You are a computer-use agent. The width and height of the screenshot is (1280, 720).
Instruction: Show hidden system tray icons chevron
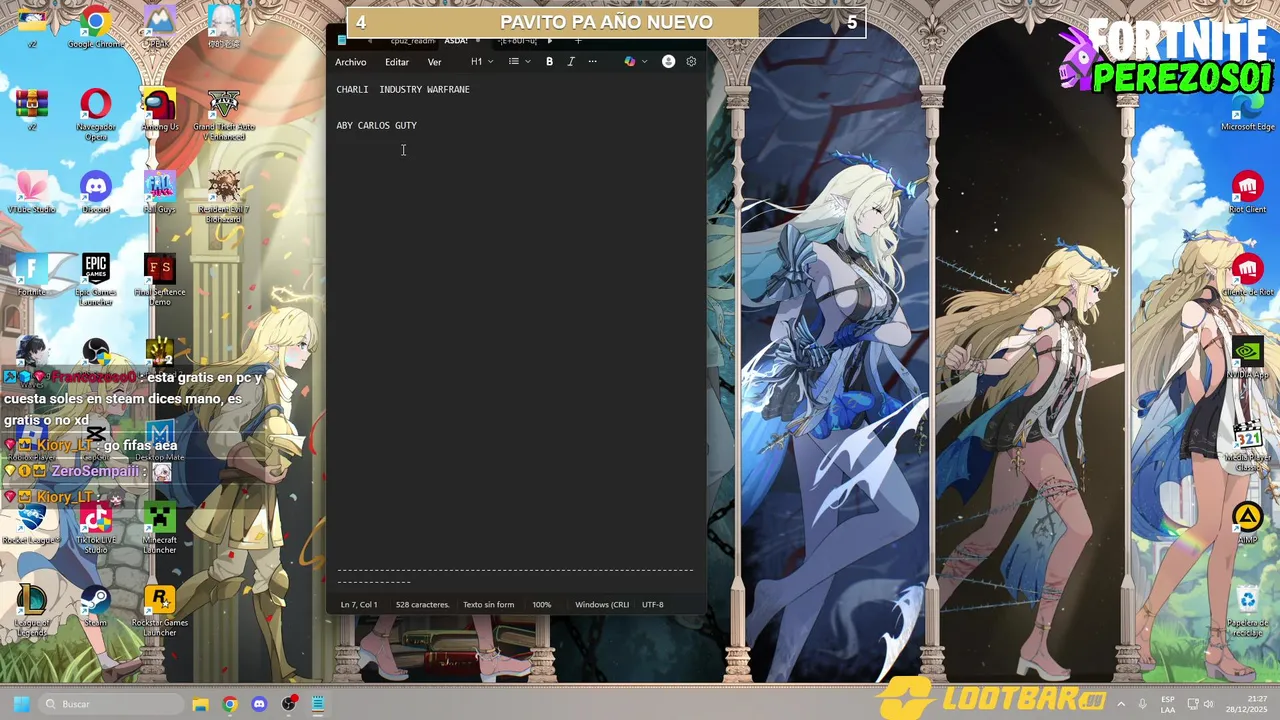[x=1121, y=704]
